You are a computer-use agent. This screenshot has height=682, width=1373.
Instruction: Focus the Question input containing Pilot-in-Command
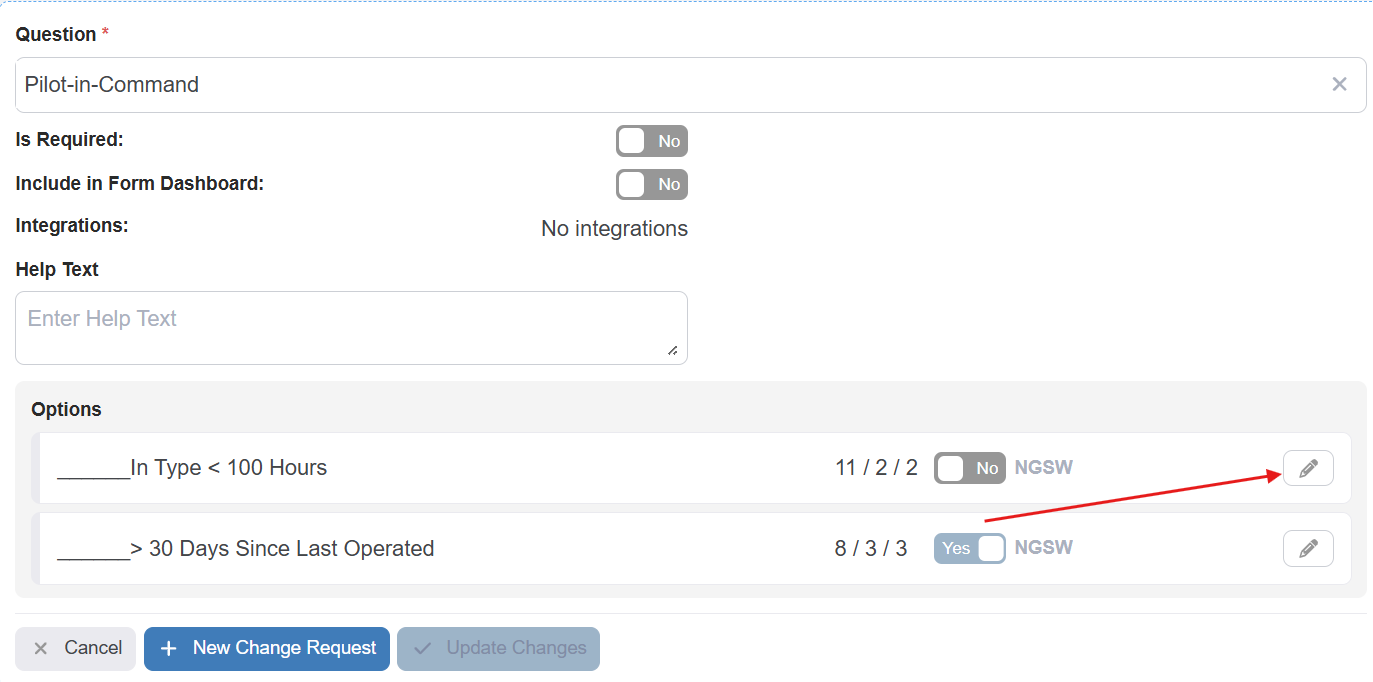660,85
